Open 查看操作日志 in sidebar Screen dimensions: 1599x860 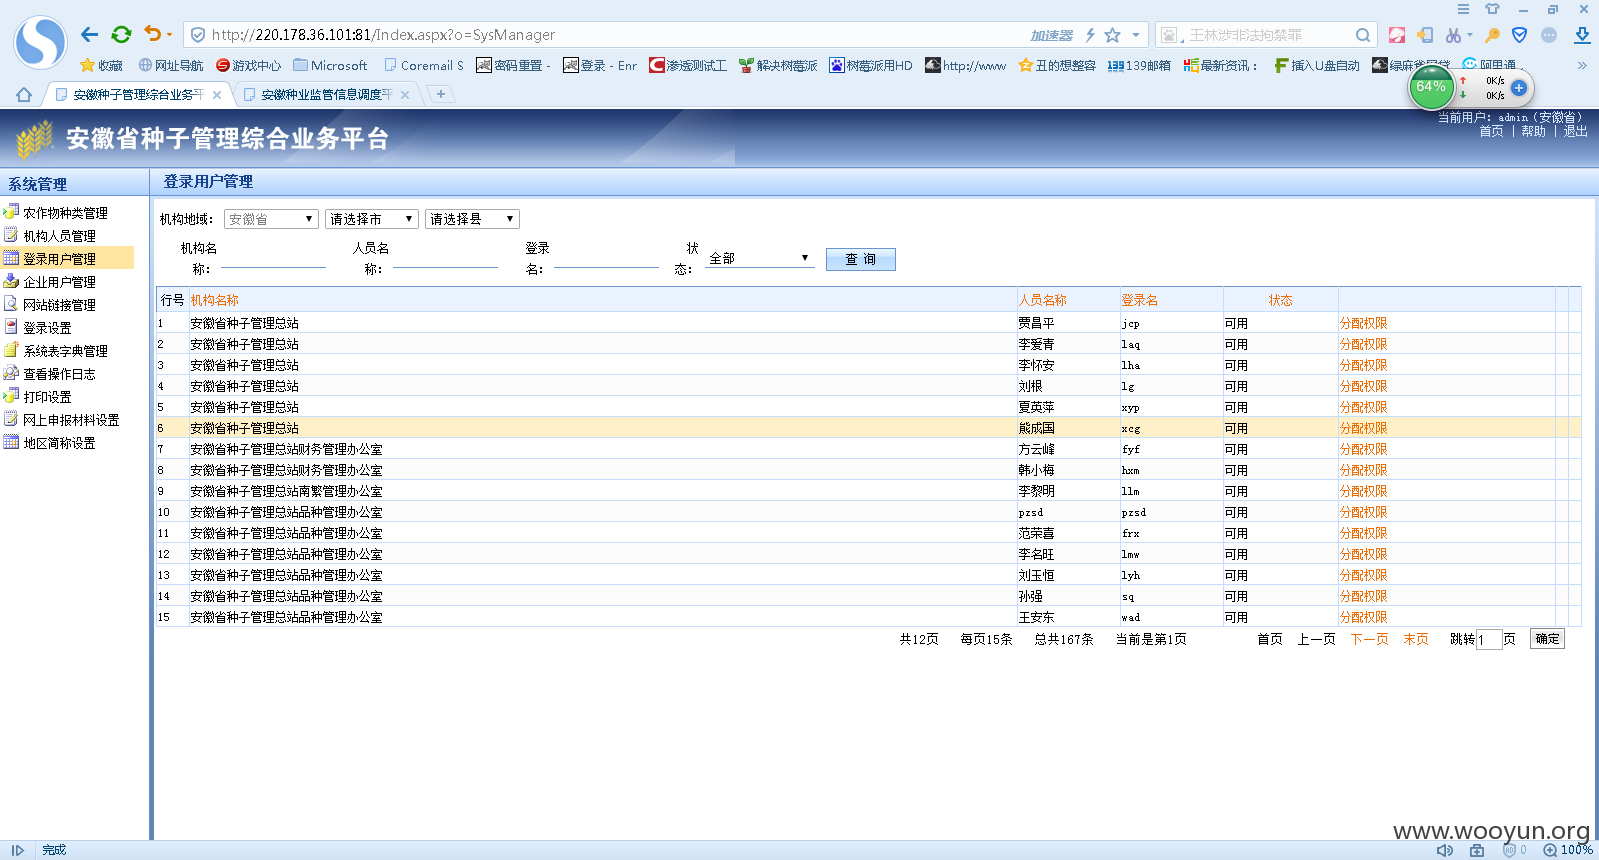(x=59, y=374)
